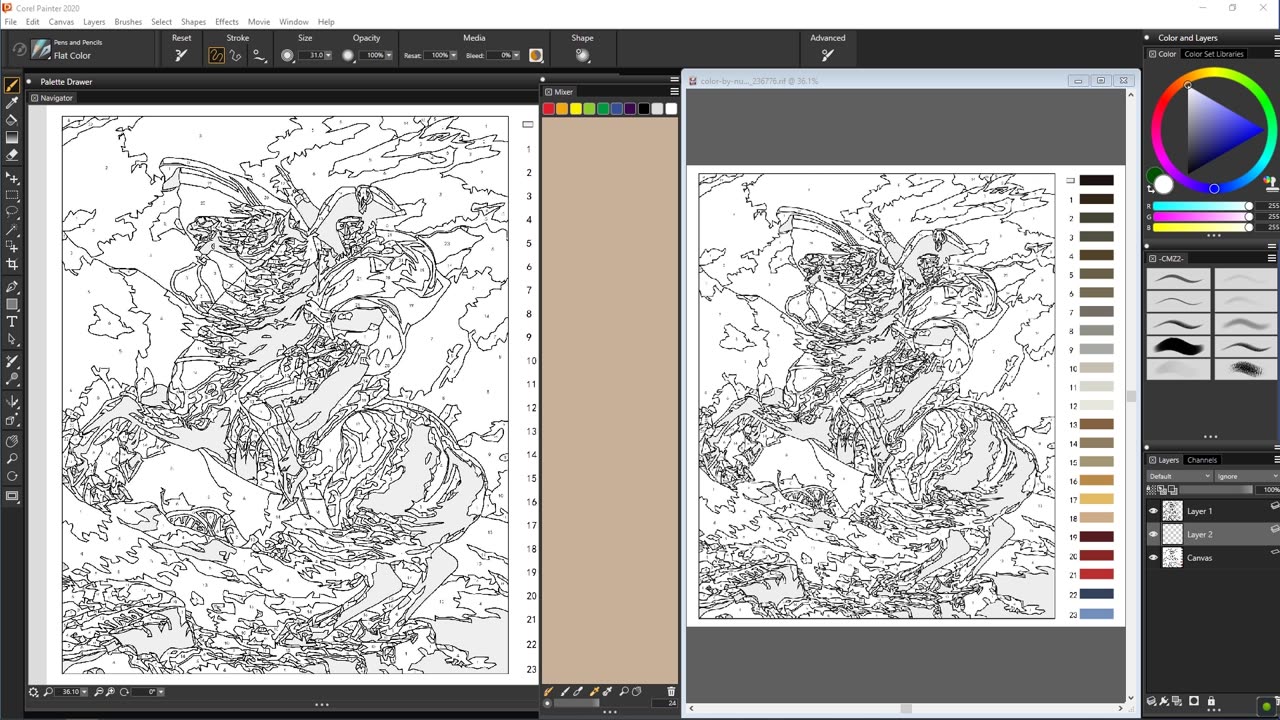Viewport: 1280px width, 720px height.
Task: Click the Reset brush tool icon
Action: [x=181, y=55]
